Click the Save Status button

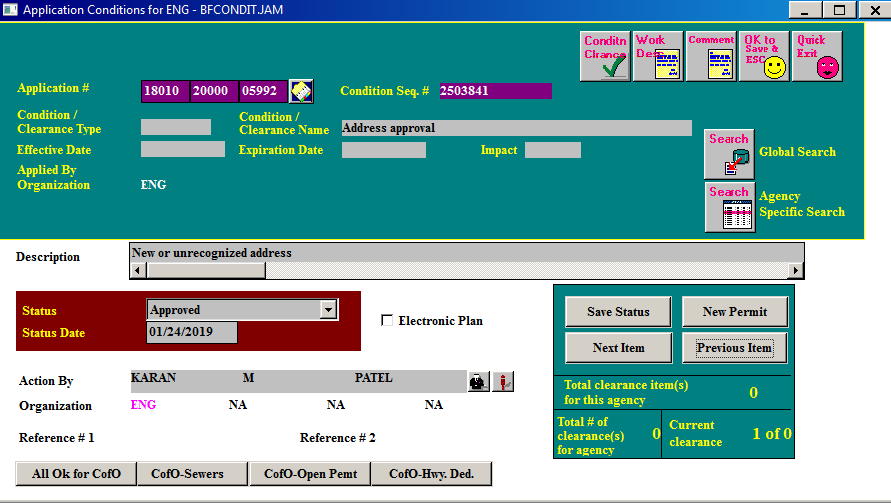(618, 312)
